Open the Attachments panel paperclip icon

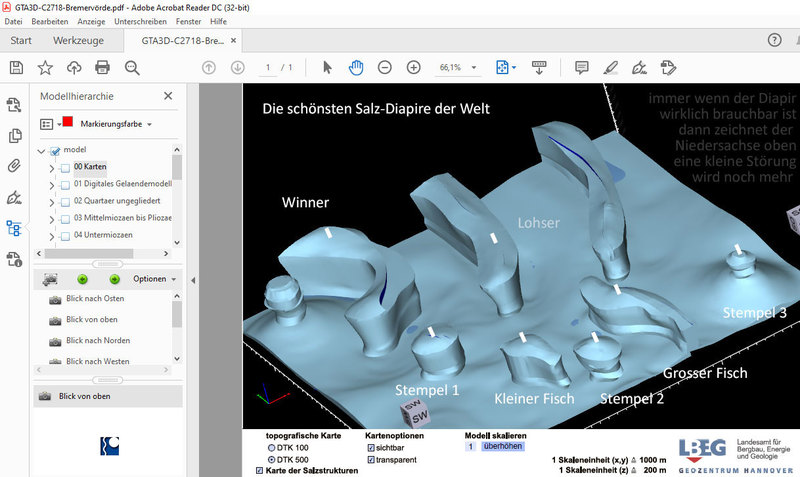[14, 166]
